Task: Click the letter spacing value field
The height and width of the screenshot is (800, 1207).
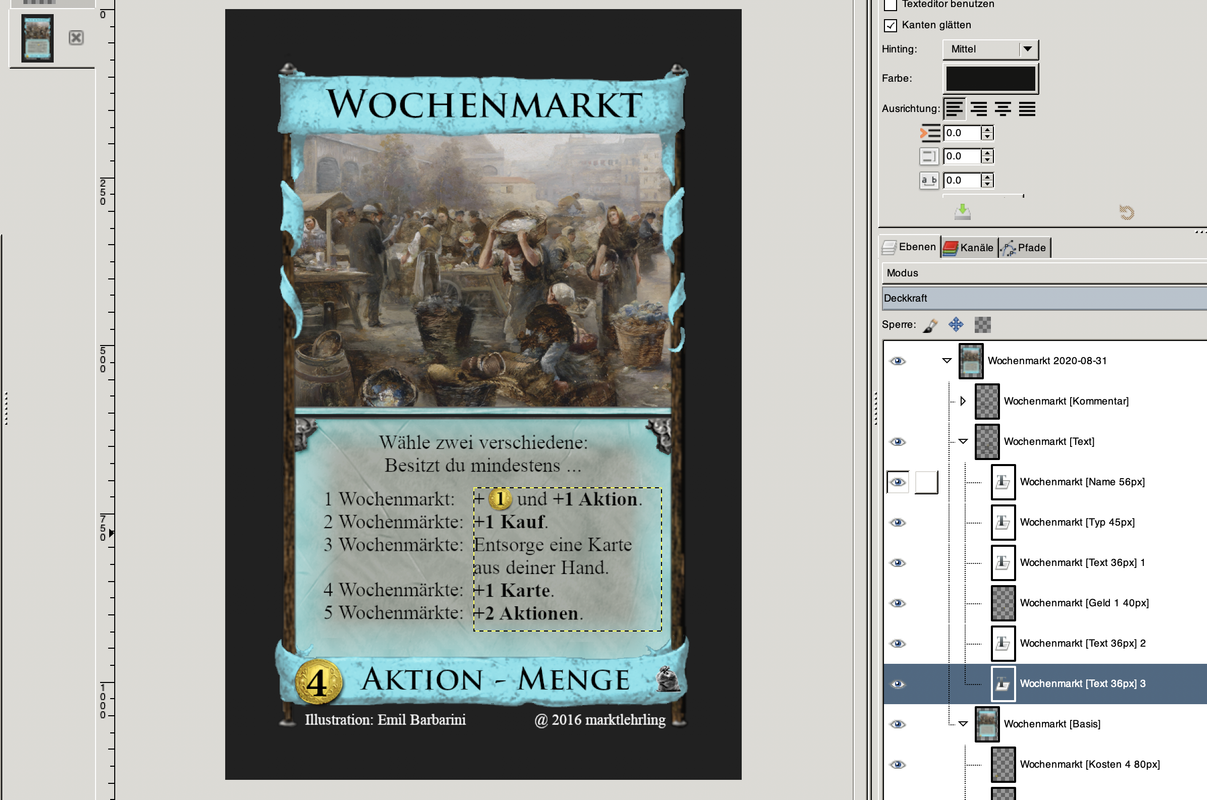Action: (962, 180)
